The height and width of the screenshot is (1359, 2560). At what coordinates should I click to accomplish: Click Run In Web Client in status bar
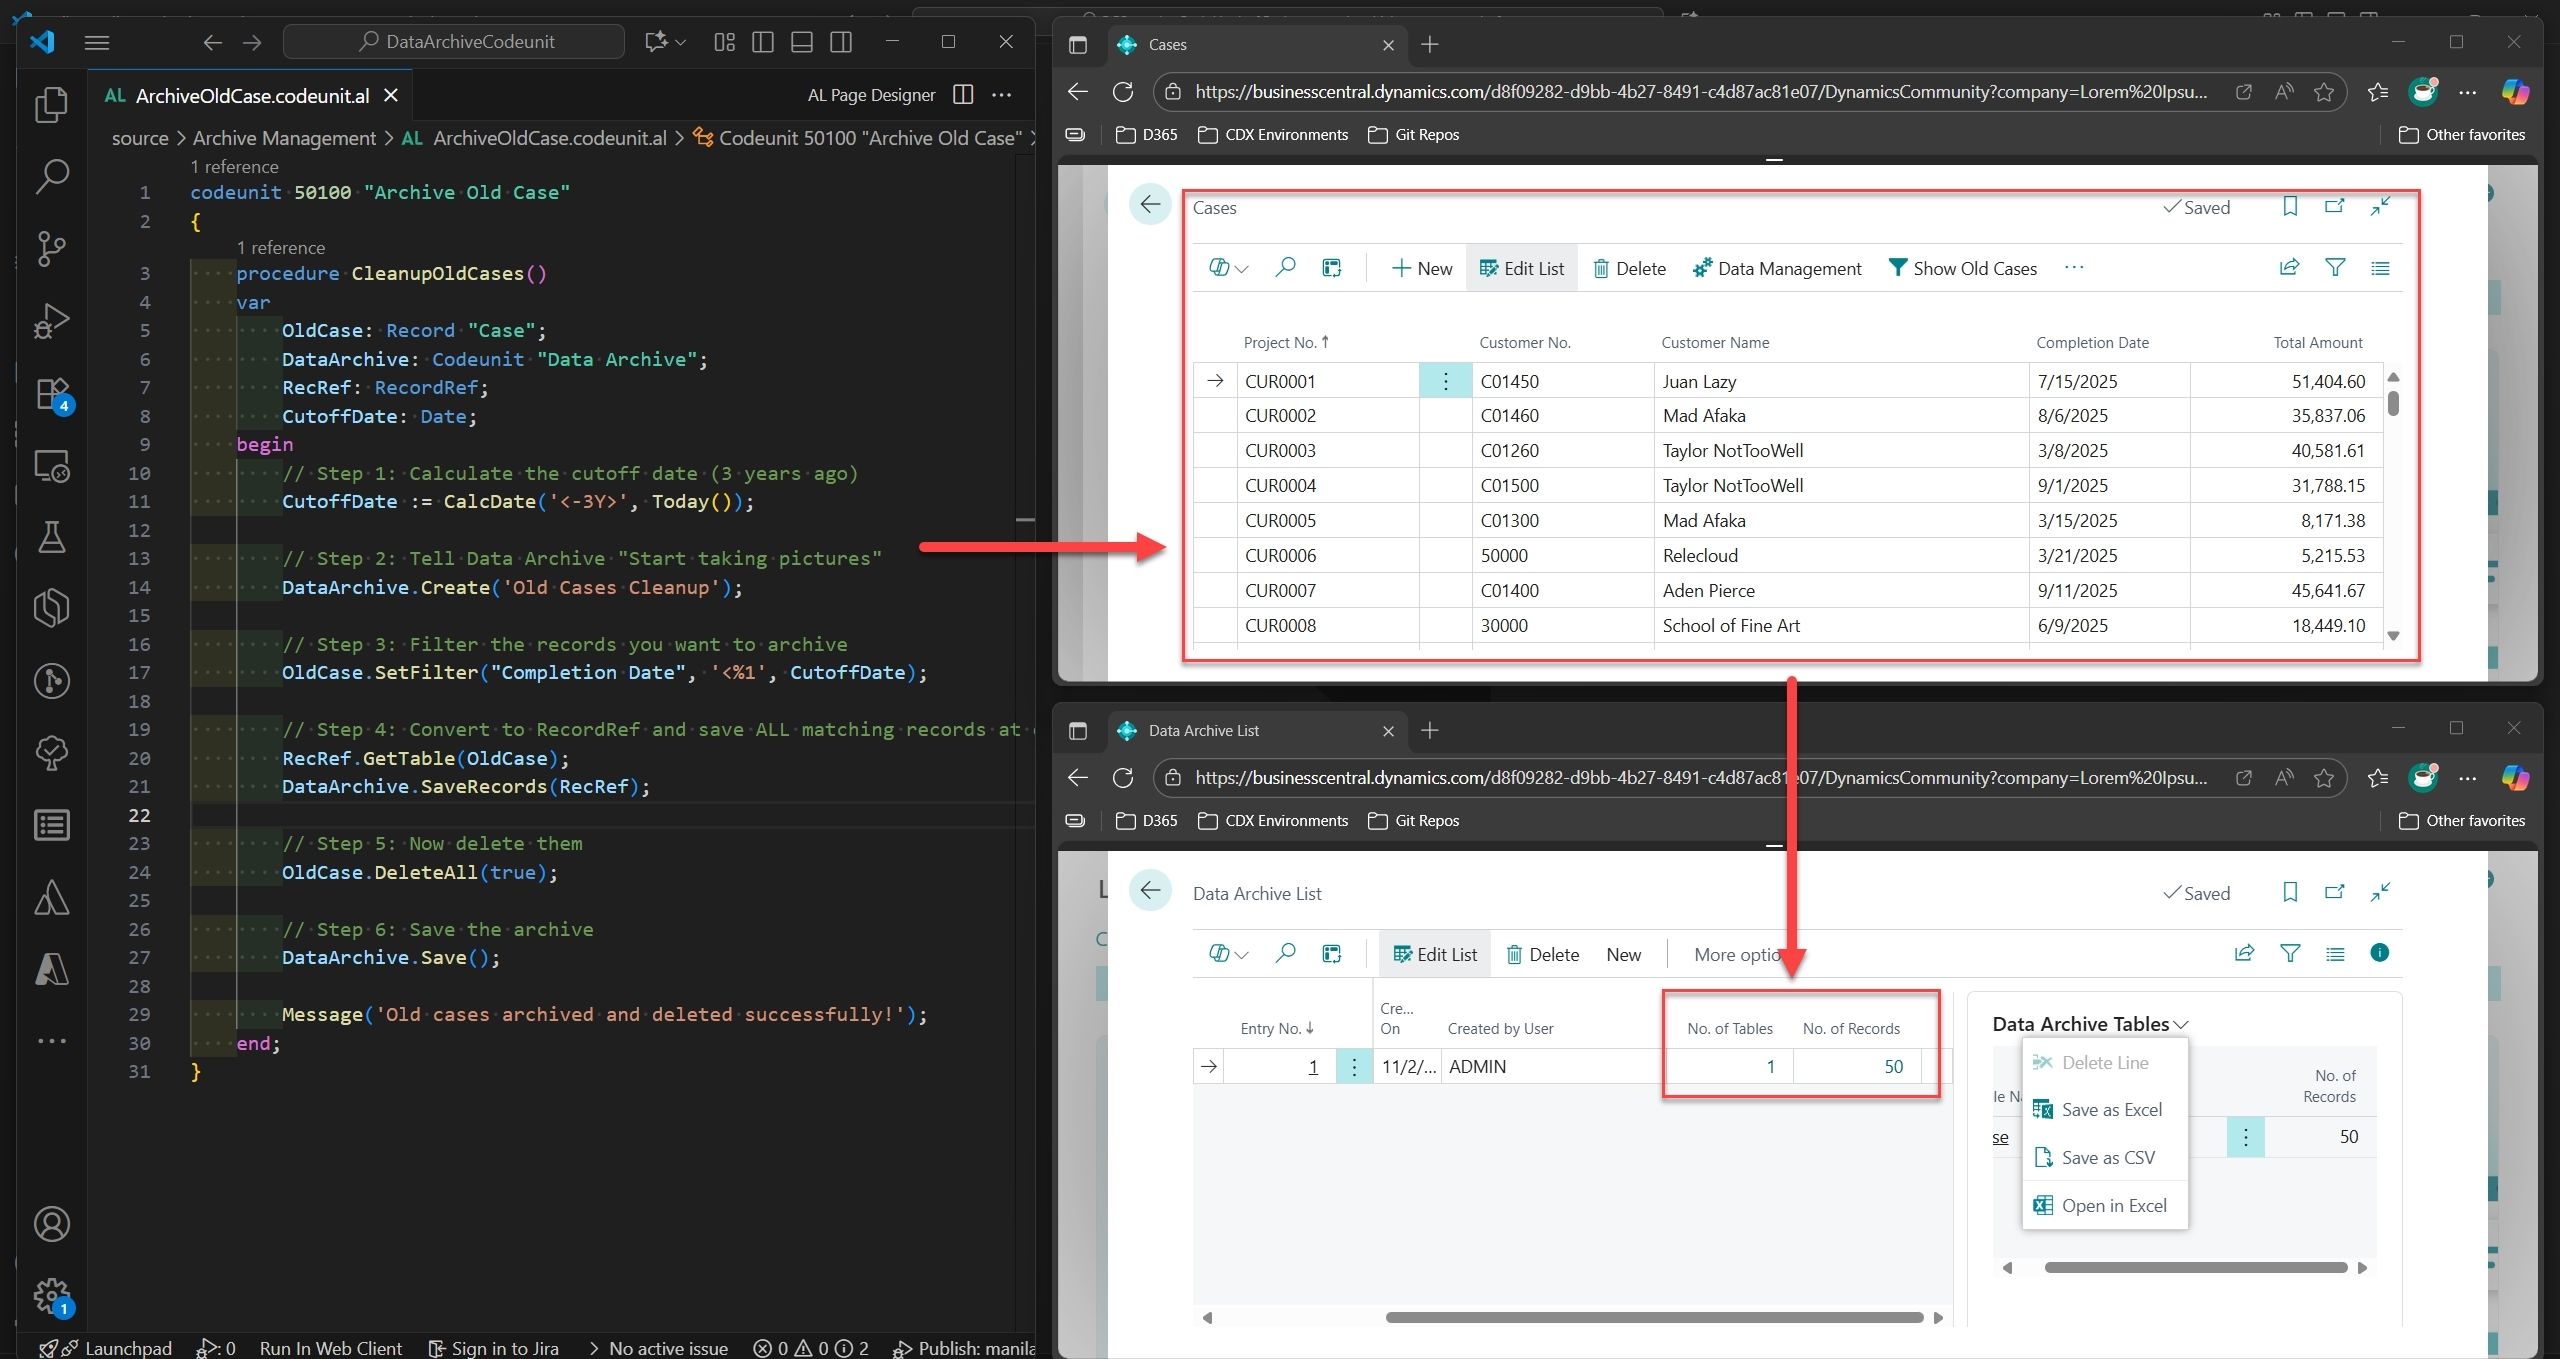[x=331, y=1348]
